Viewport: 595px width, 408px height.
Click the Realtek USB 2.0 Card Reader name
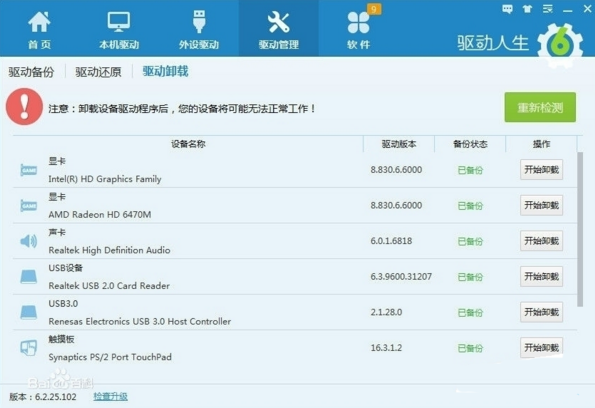pyautogui.click(x=109, y=286)
